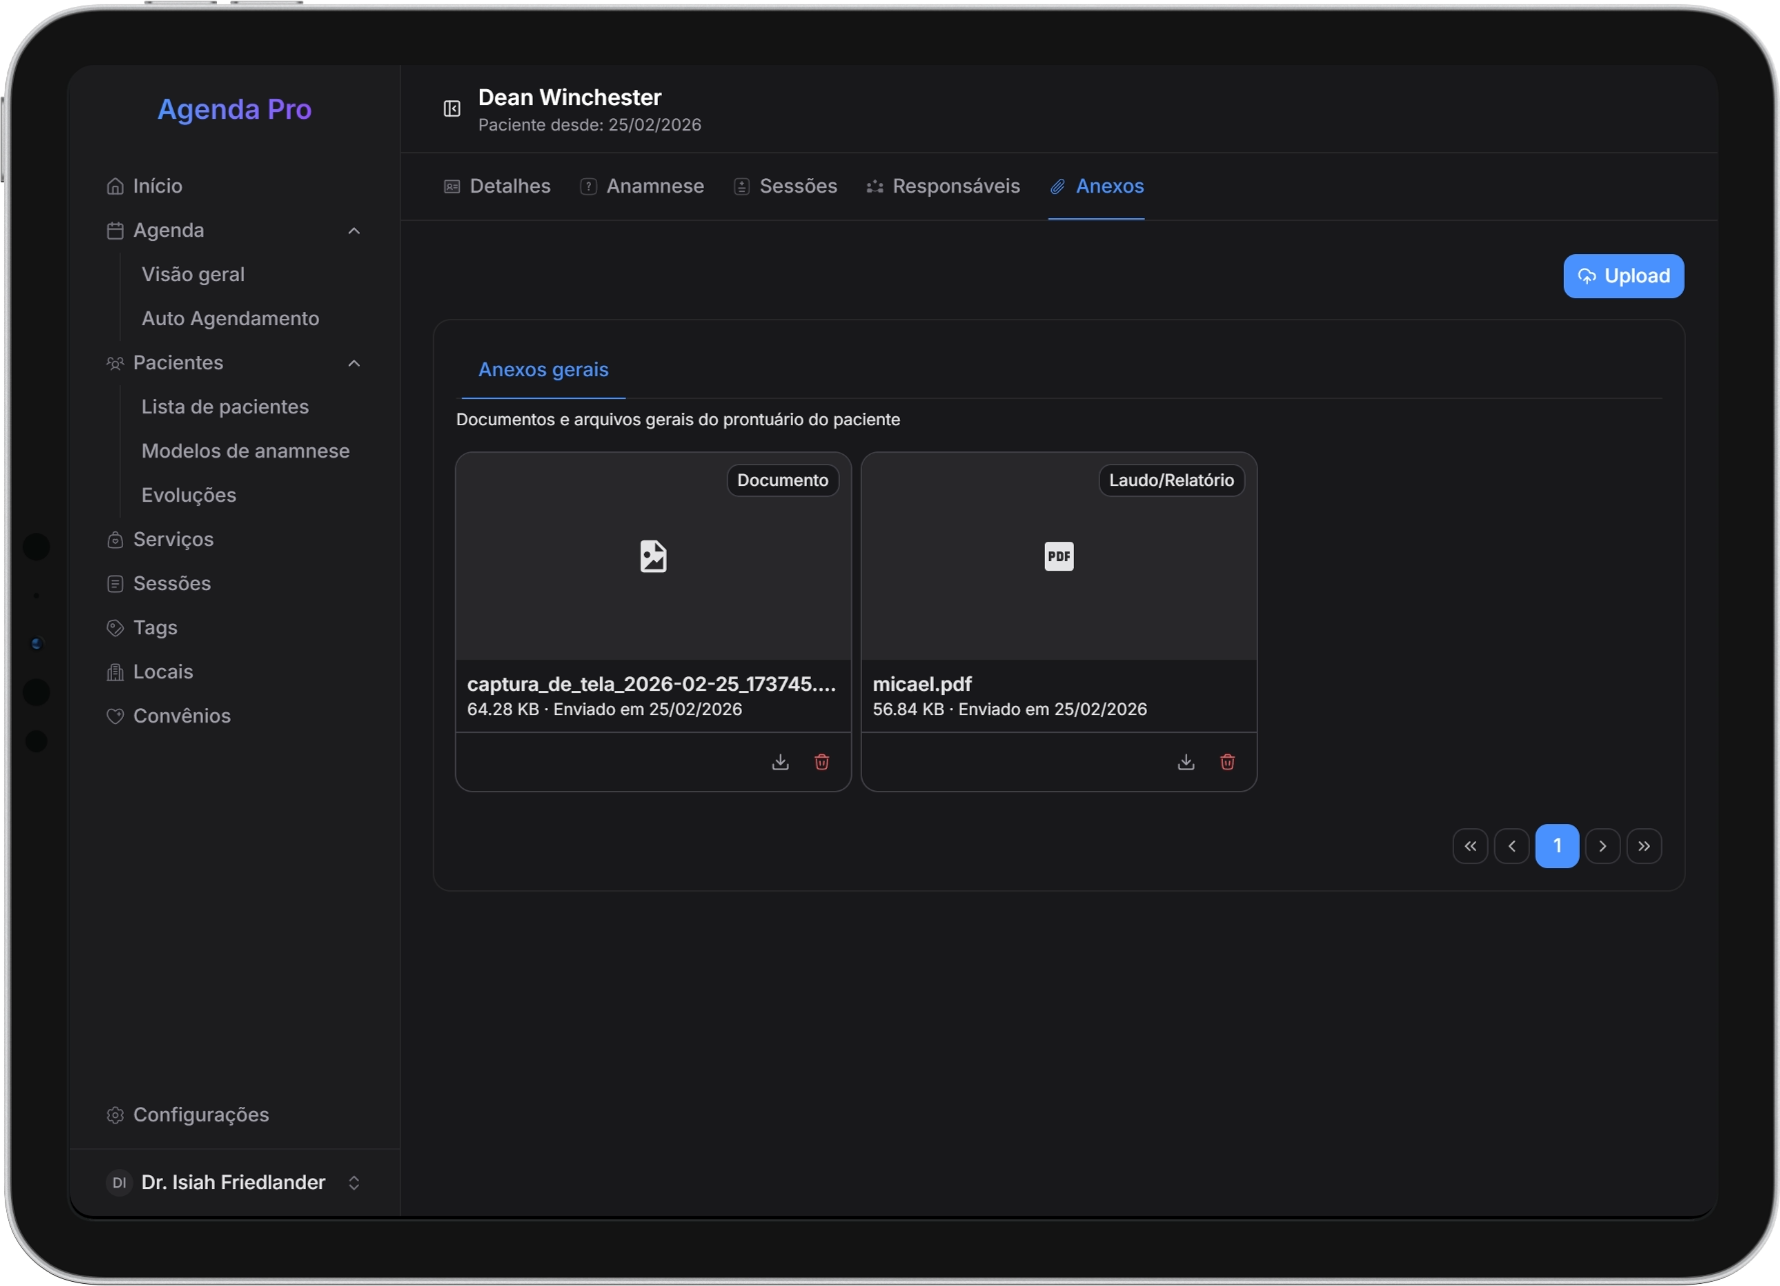This screenshot has width=1780, height=1286.
Task: Collapse the Pacientes section chevron
Action: 354,363
